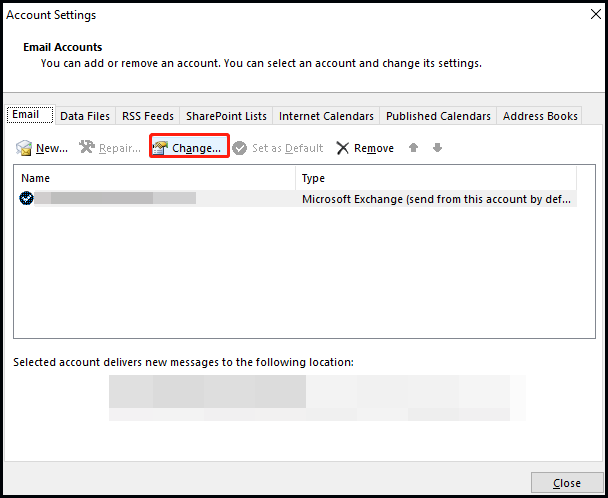Image resolution: width=608 pixels, height=498 pixels.
Task: Click the New account envelope icon
Action: (24, 148)
